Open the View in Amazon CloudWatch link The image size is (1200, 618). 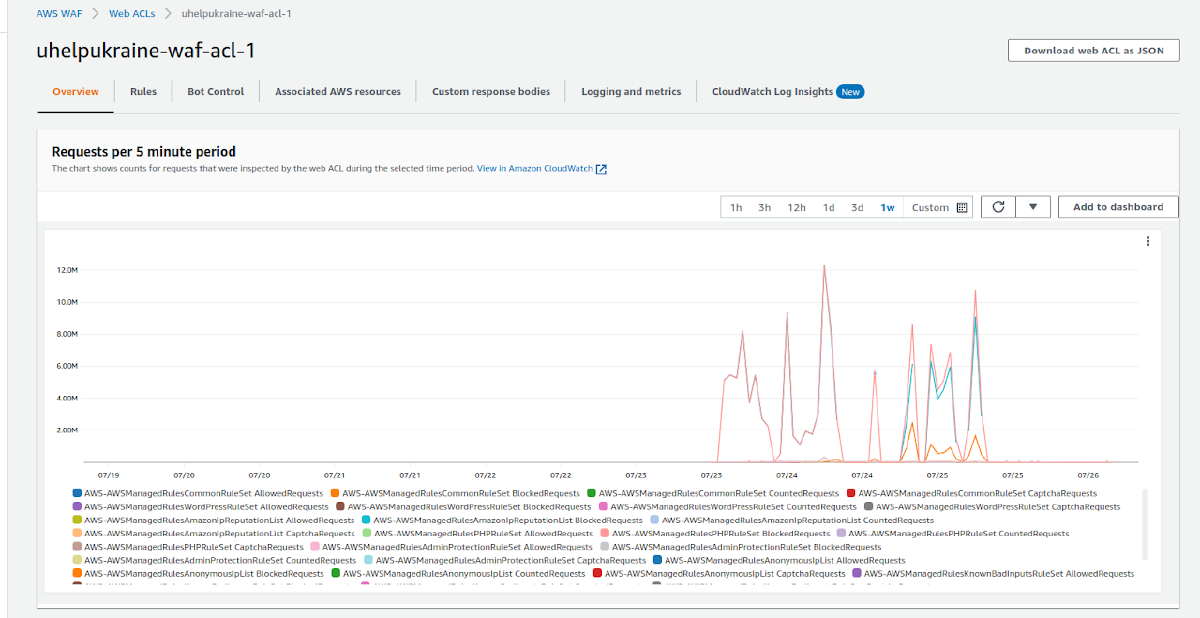537,168
